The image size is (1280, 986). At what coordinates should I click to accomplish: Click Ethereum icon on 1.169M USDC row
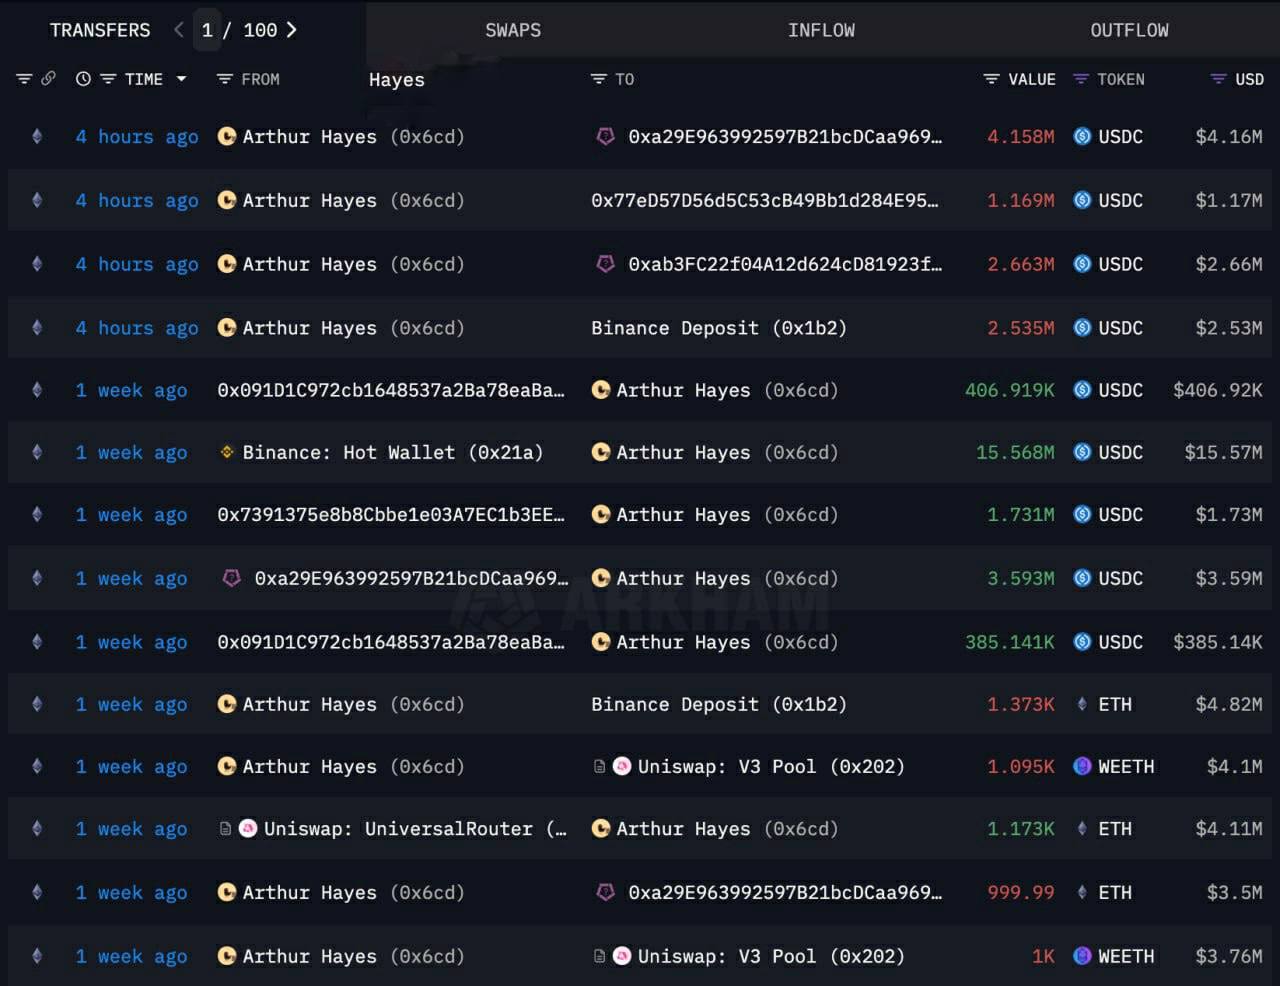click(37, 200)
